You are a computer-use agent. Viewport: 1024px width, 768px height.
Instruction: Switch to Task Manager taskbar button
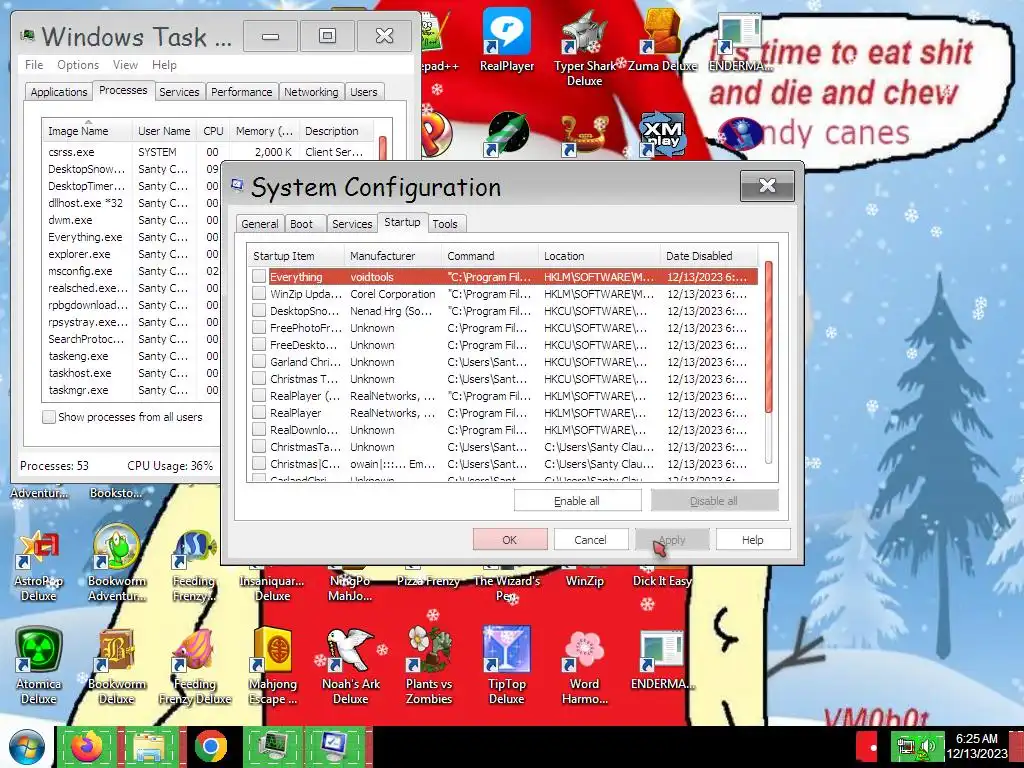pyautogui.click(x=273, y=746)
